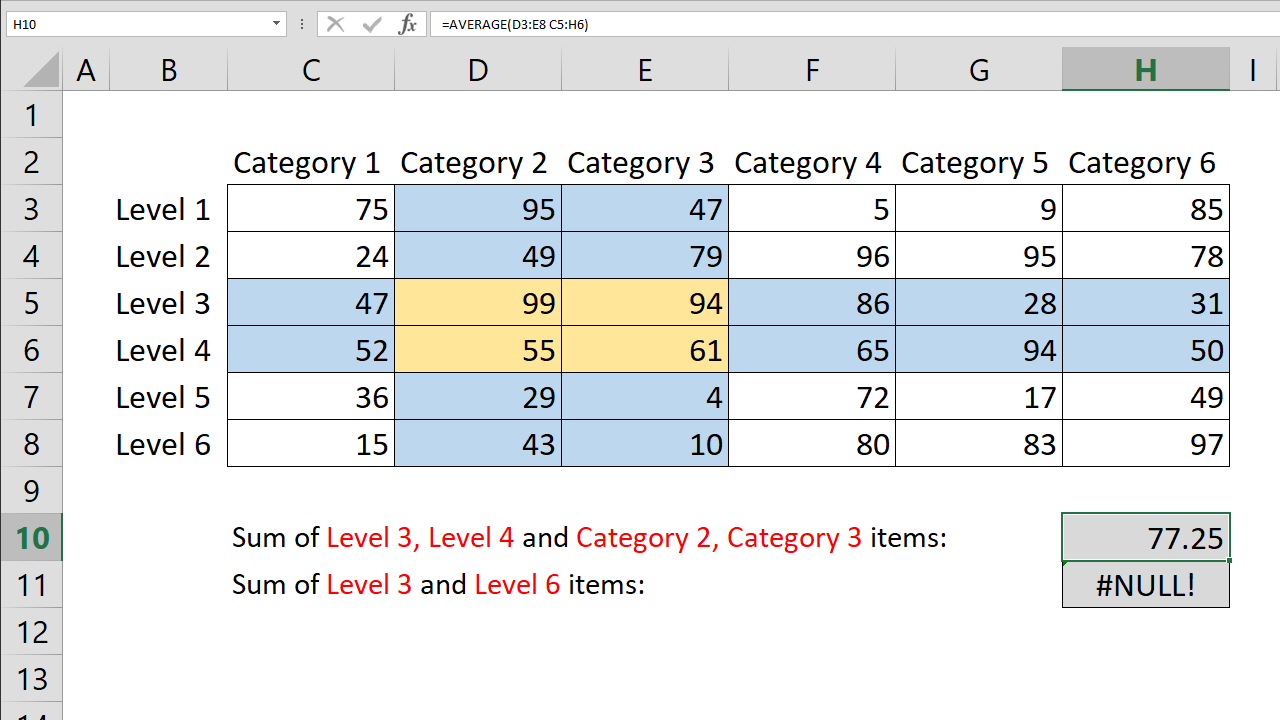The height and width of the screenshot is (720, 1280).
Task: Select column header H
Action: pyautogui.click(x=1145, y=69)
